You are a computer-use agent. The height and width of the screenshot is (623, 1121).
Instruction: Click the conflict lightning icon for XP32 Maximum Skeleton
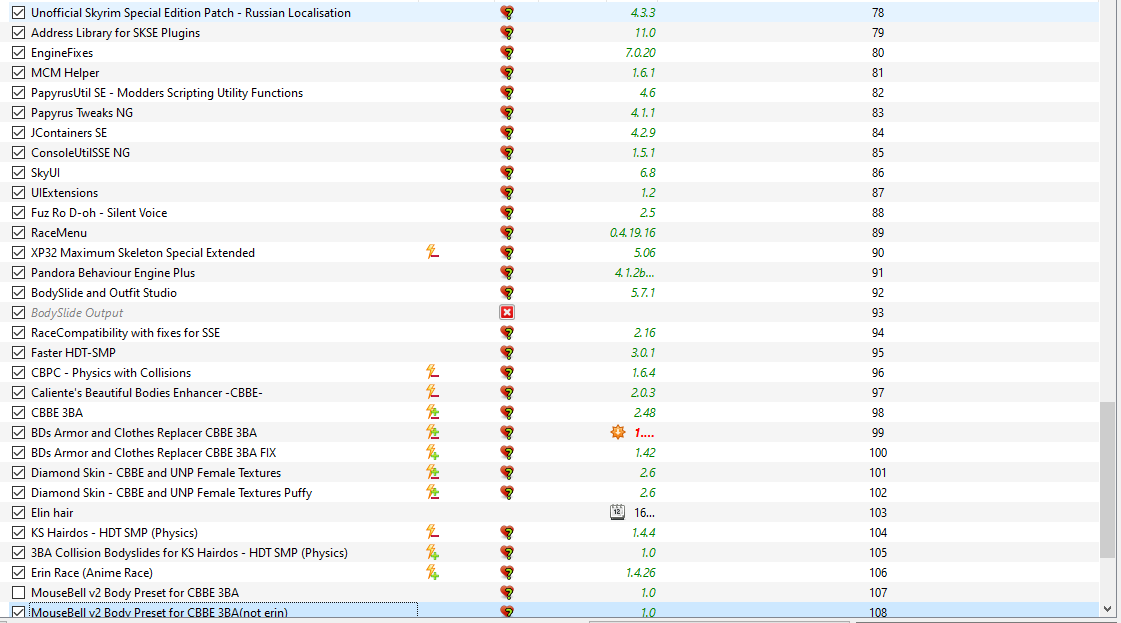click(433, 252)
